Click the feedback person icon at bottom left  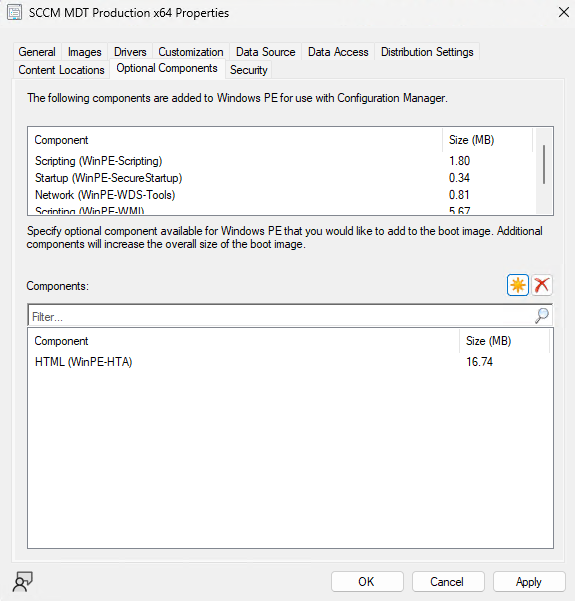[x=23, y=581]
